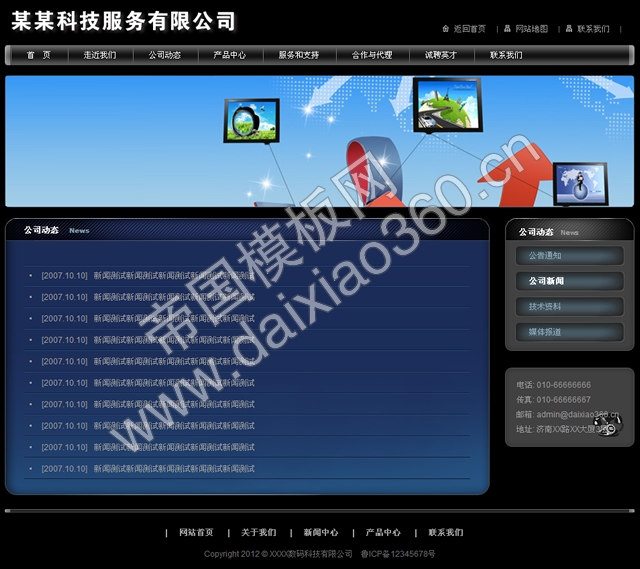640x569 pixels.
Task: Select 合作与代理 in the navigation bar
Action: point(372,55)
